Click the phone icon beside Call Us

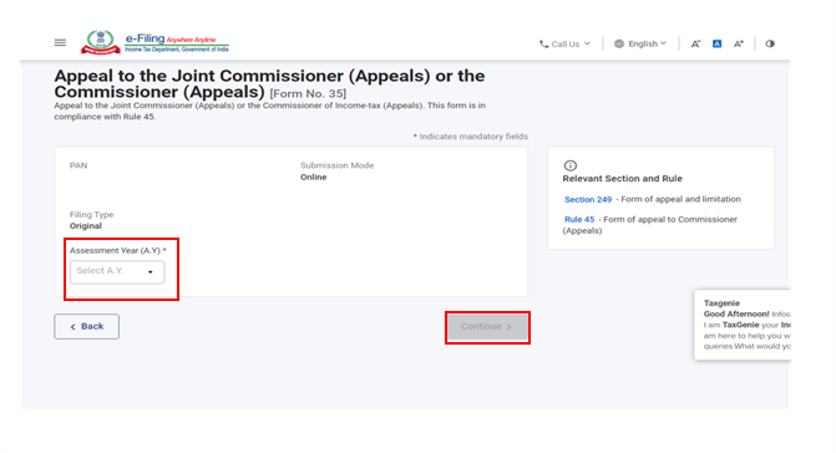[544, 44]
